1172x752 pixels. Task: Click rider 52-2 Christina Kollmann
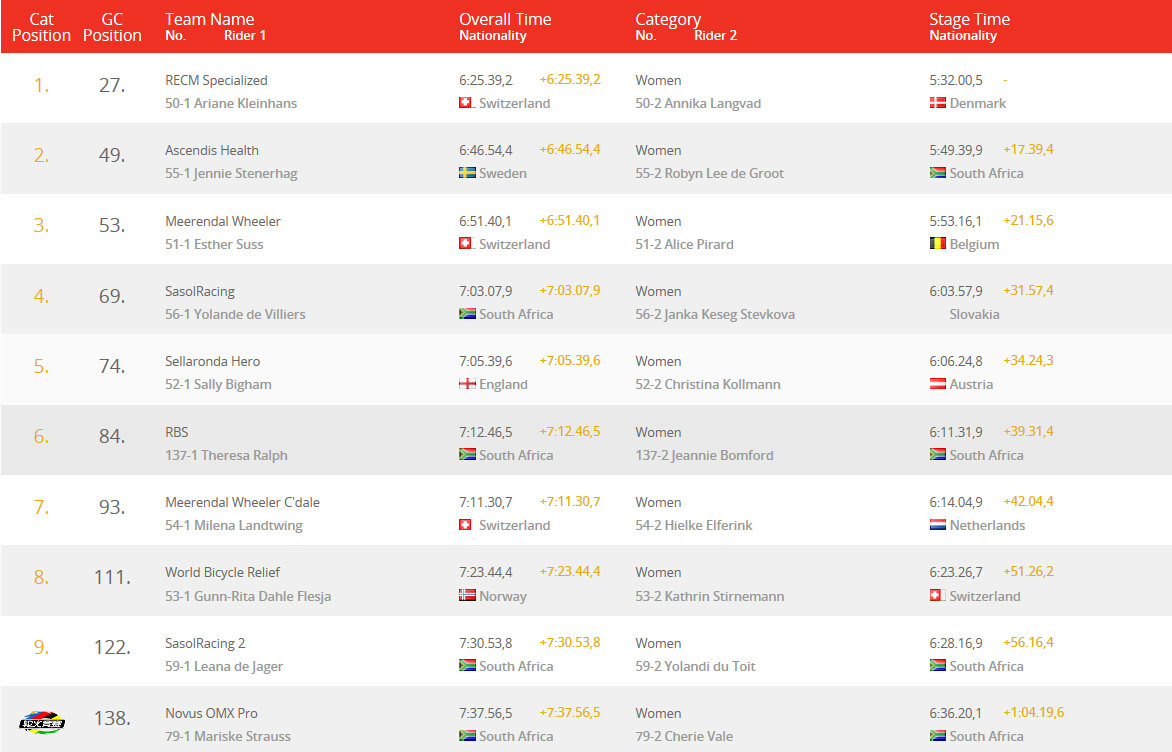coord(708,384)
